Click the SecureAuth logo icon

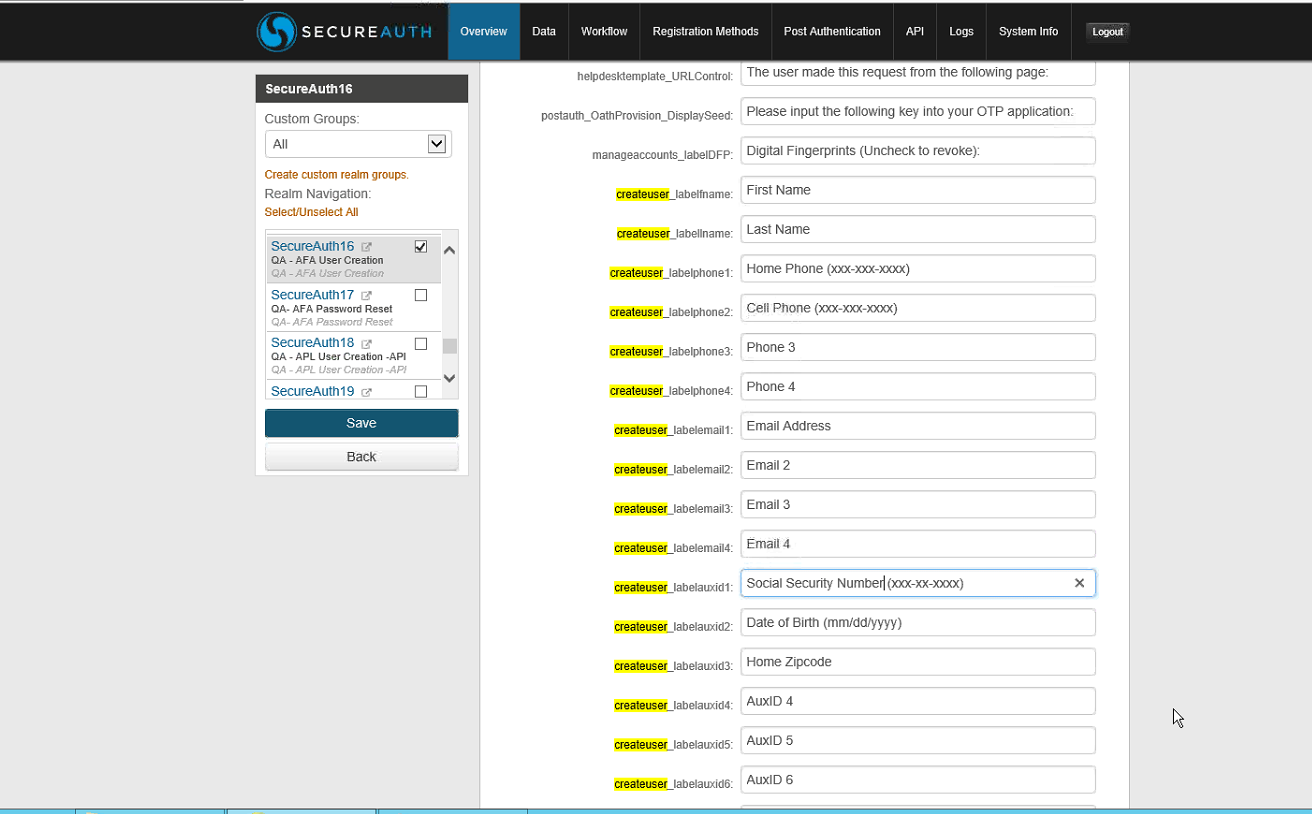pyautogui.click(x=276, y=31)
